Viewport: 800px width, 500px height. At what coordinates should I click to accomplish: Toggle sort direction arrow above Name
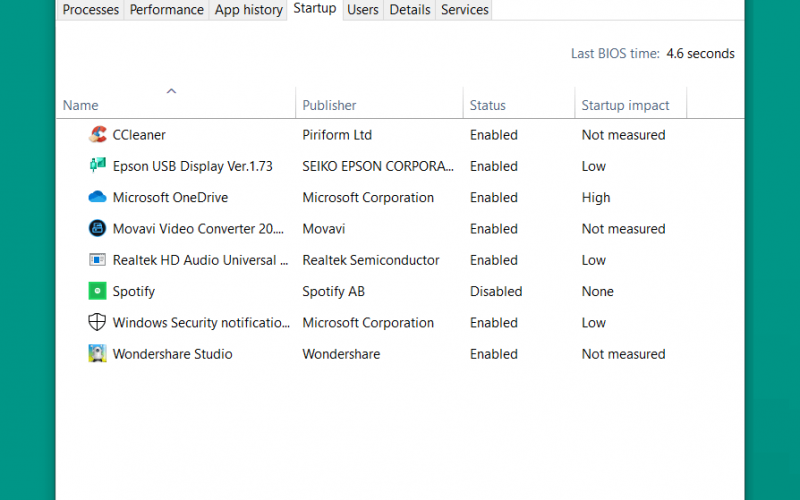pos(171,91)
